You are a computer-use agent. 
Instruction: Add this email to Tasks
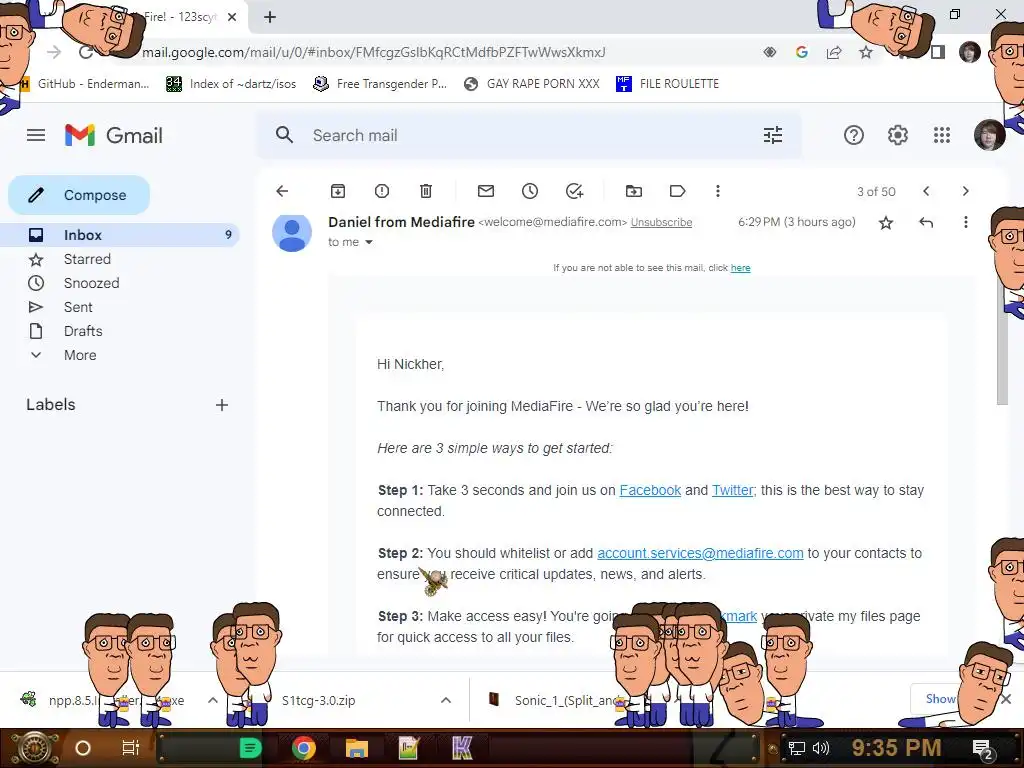pos(574,191)
